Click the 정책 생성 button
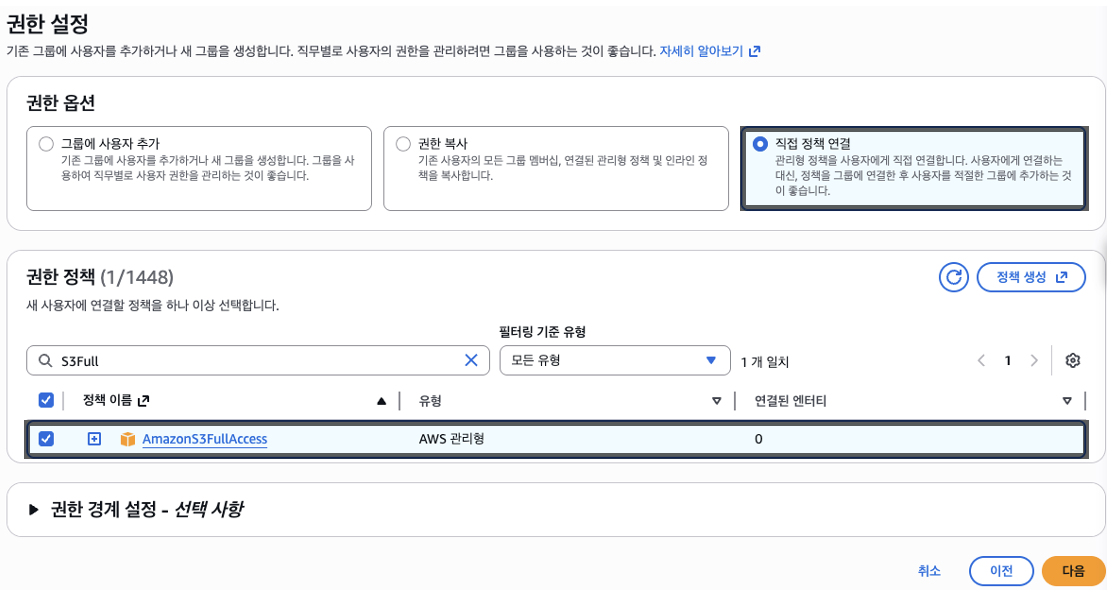The image size is (1118, 616). pos(1031,277)
